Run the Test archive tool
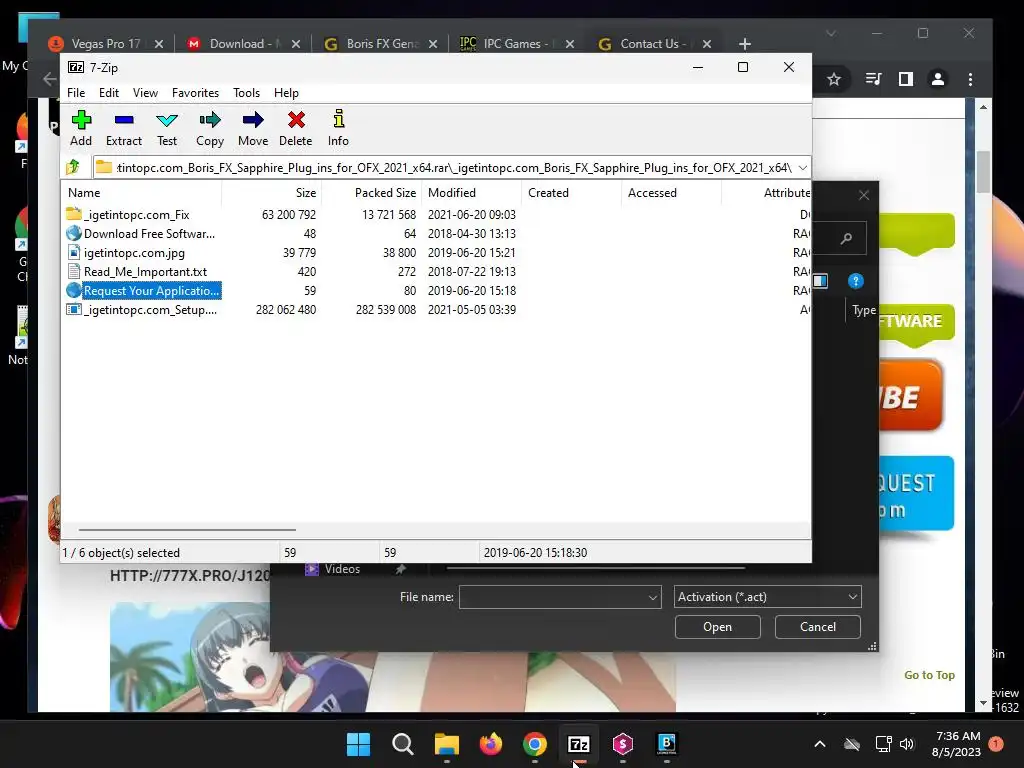 click(x=167, y=128)
